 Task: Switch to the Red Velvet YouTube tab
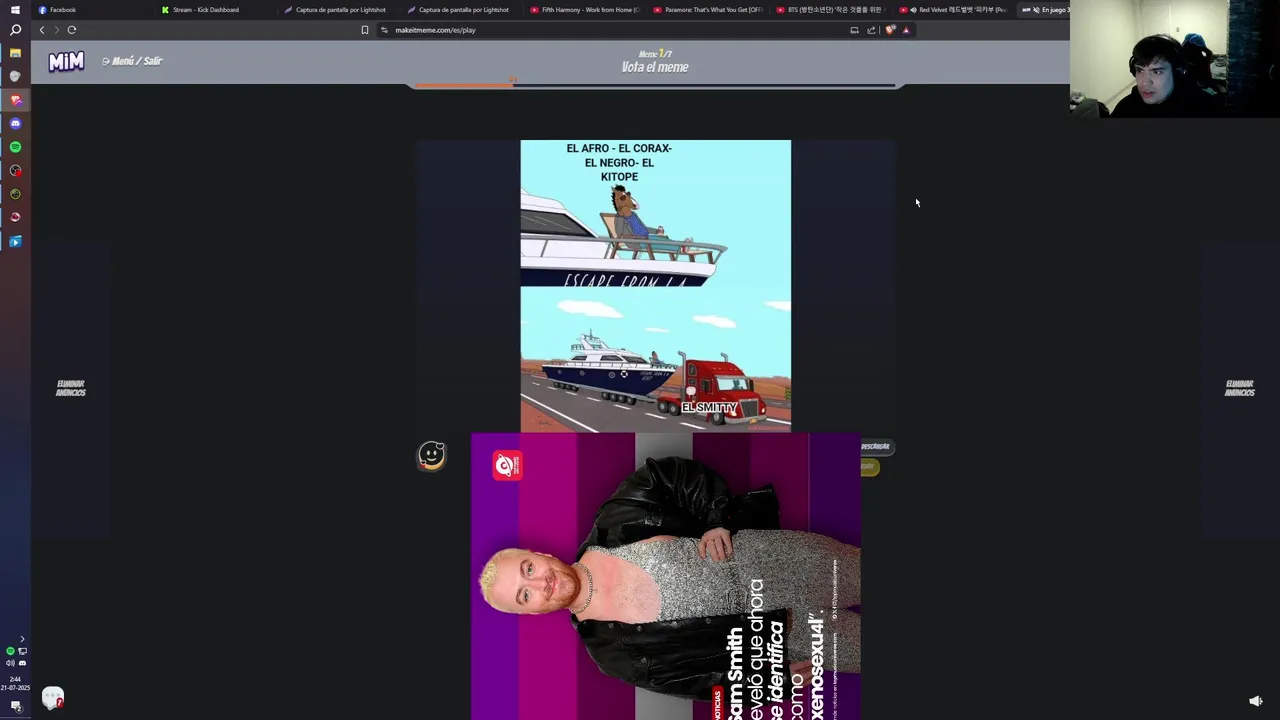click(x=954, y=10)
